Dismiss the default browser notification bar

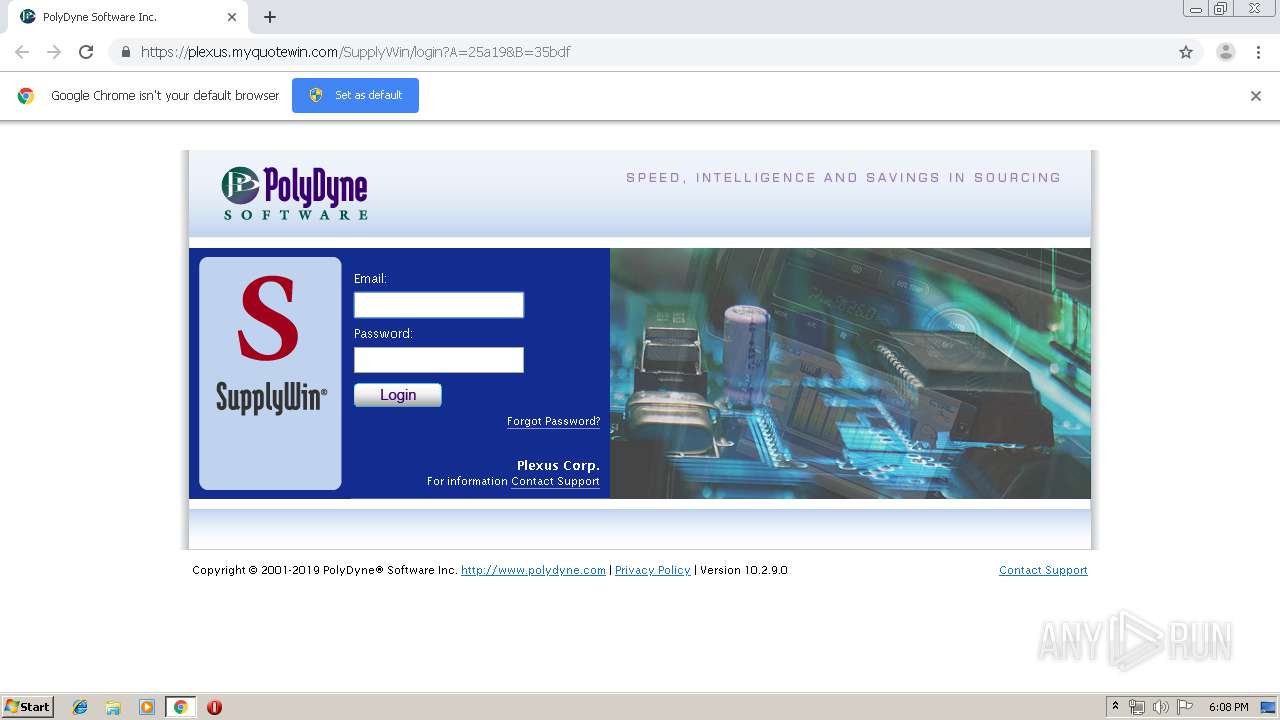pos(1256,96)
